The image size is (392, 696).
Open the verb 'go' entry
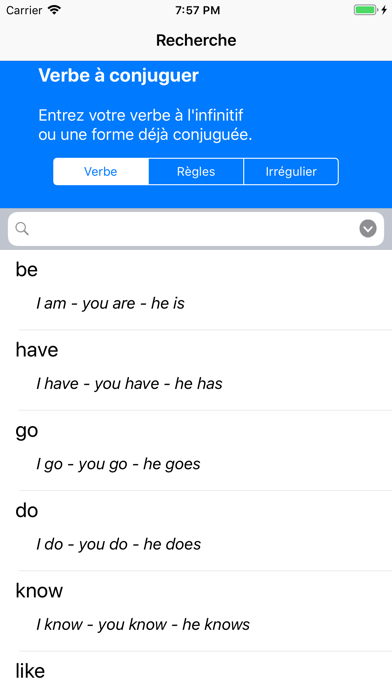pos(196,451)
